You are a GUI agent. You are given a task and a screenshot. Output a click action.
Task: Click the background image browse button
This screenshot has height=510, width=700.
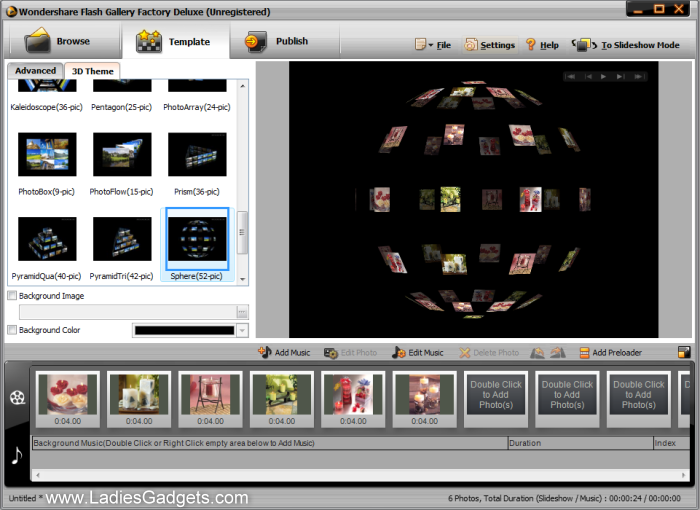coord(242,312)
